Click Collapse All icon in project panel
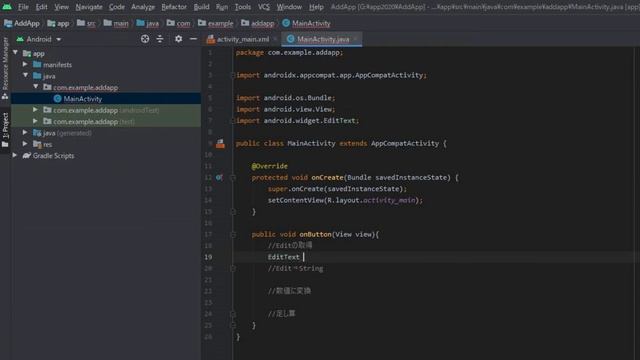640x360 pixels. [160, 39]
